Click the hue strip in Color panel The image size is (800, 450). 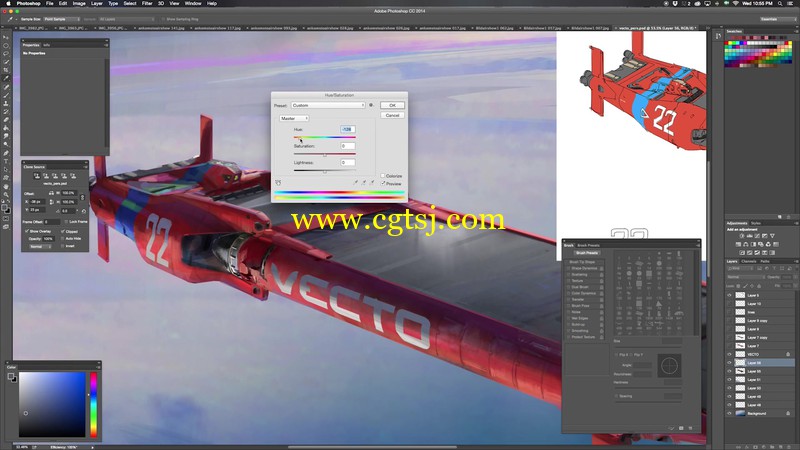coord(93,405)
